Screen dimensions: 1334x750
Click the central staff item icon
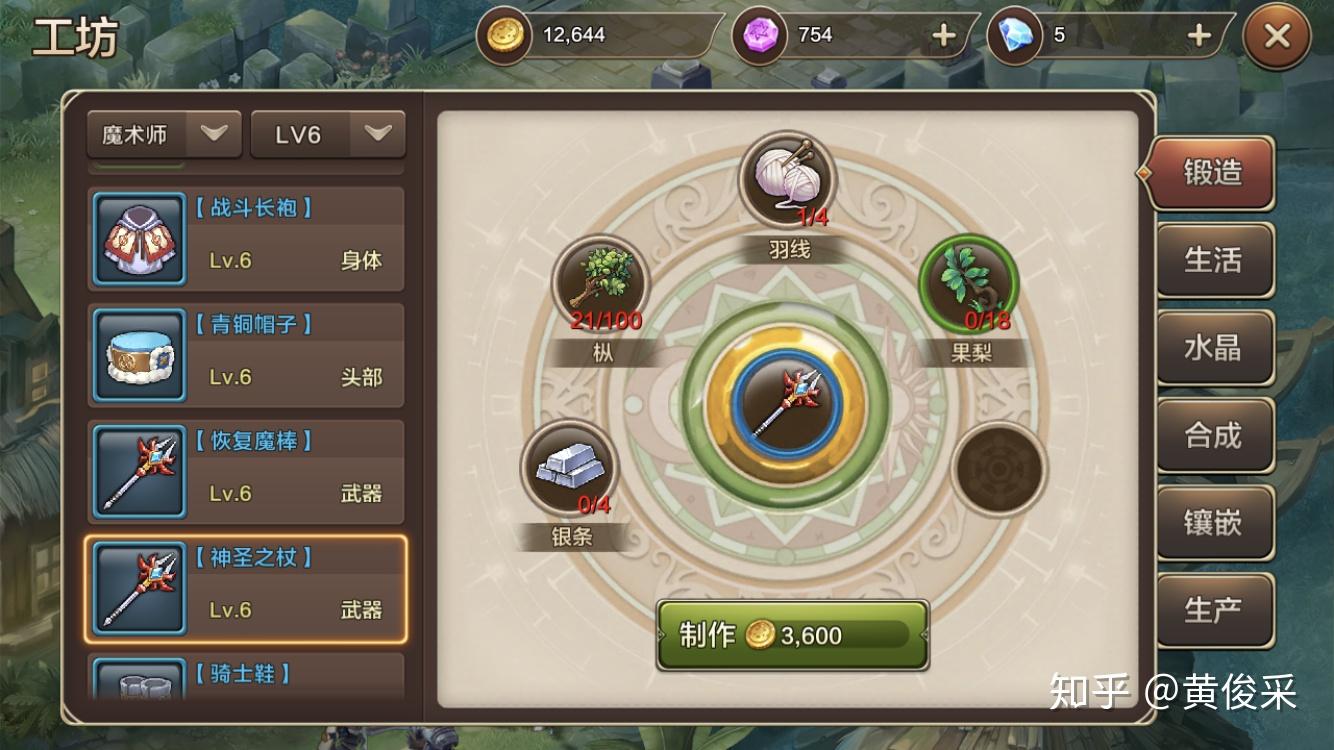(x=786, y=404)
